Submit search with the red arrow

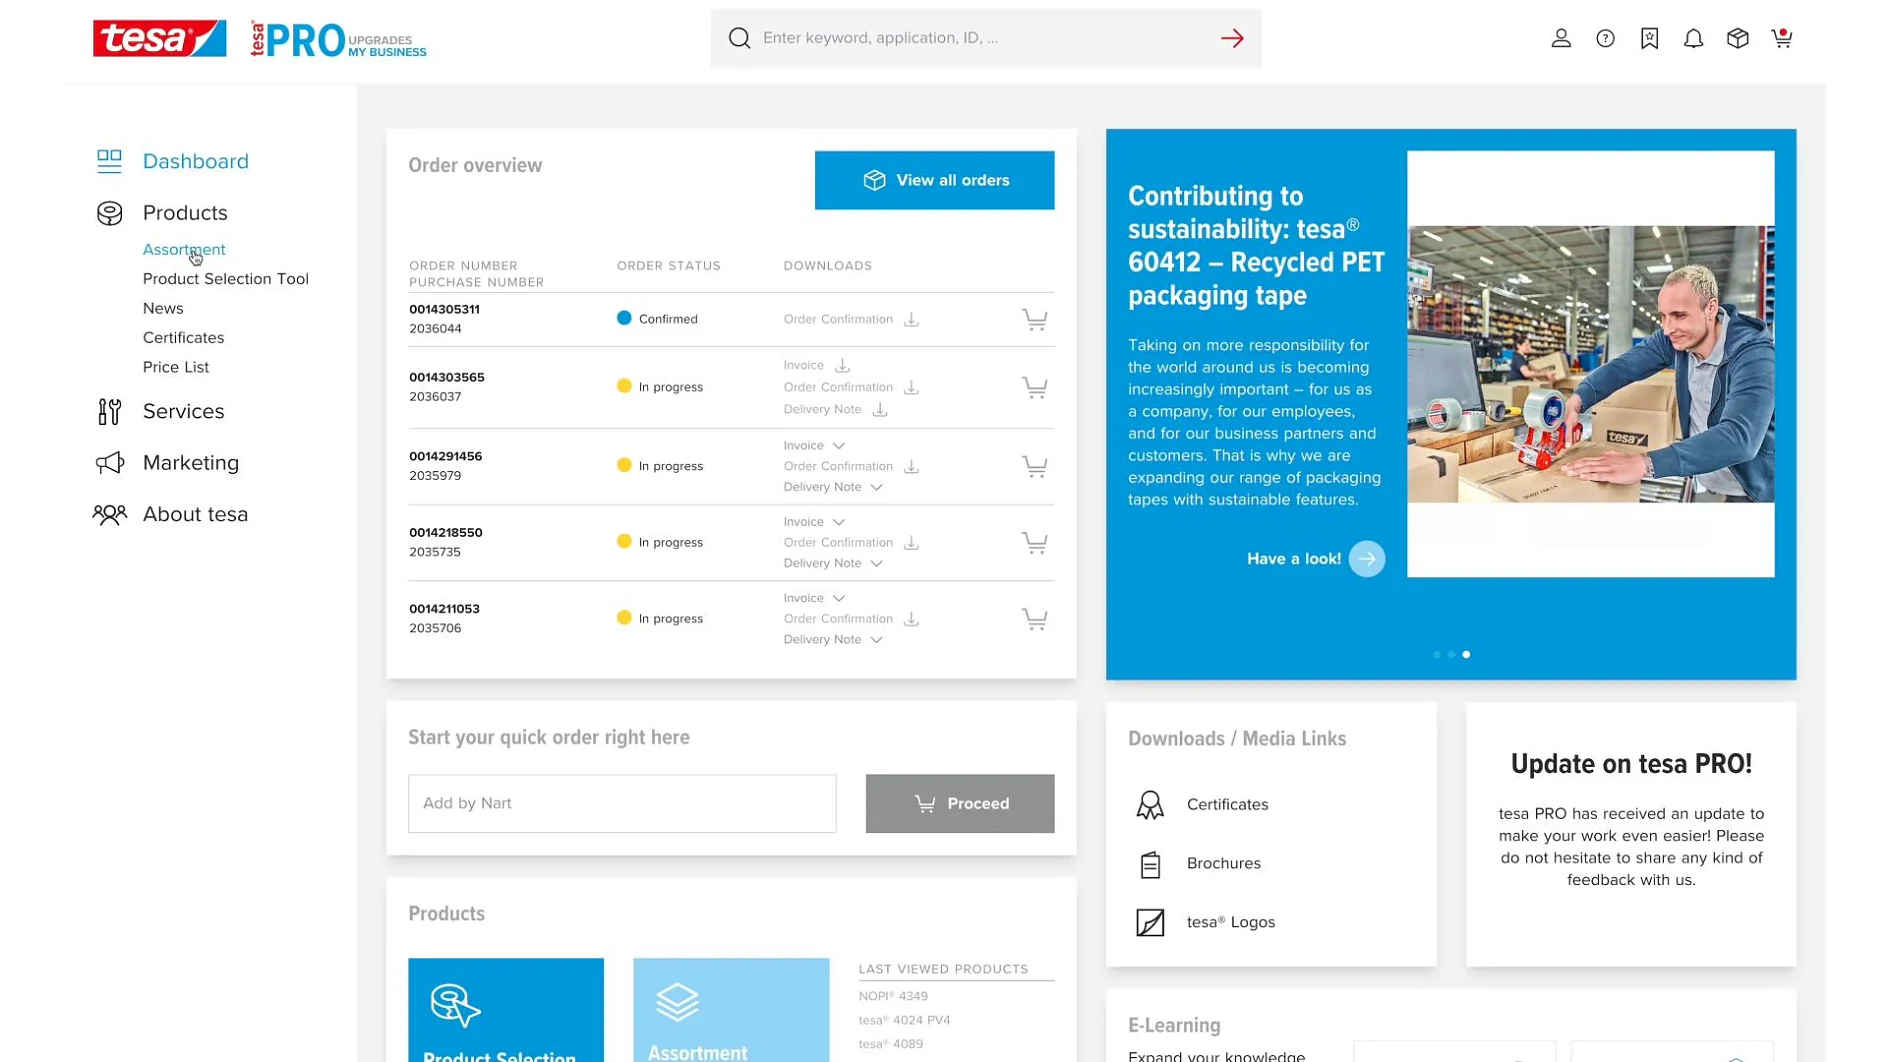1232,38
